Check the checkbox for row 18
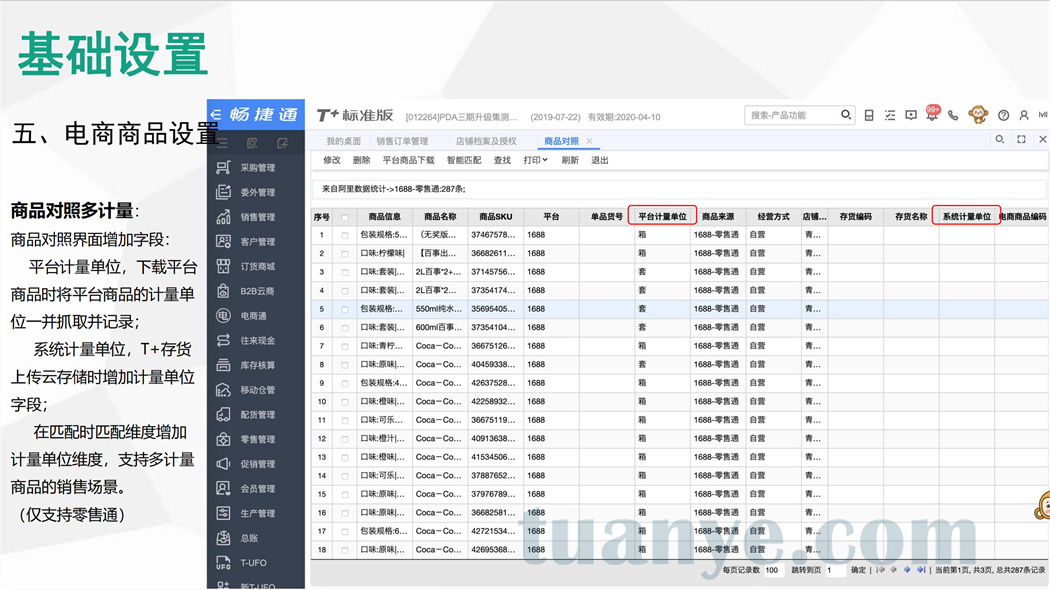The image size is (1050, 590). (345, 550)
